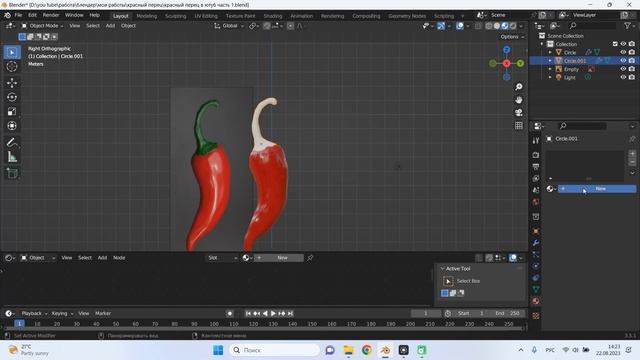640x360 pixels.
Task: Open the Texture properties checker tab
Action: 536,316
